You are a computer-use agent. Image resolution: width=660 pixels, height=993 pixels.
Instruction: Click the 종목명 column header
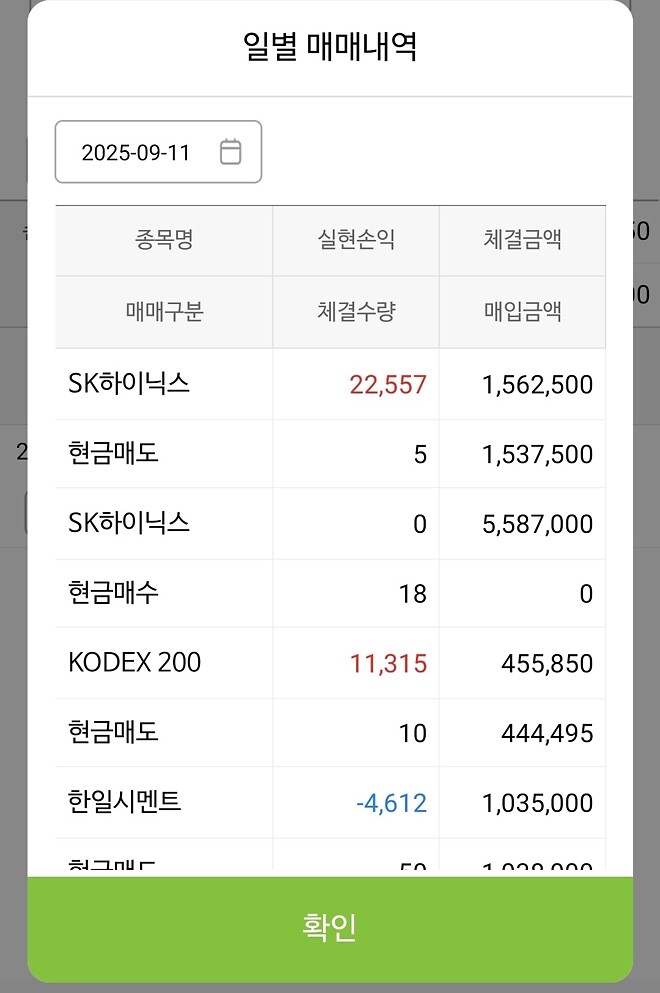tap(163, 240)
